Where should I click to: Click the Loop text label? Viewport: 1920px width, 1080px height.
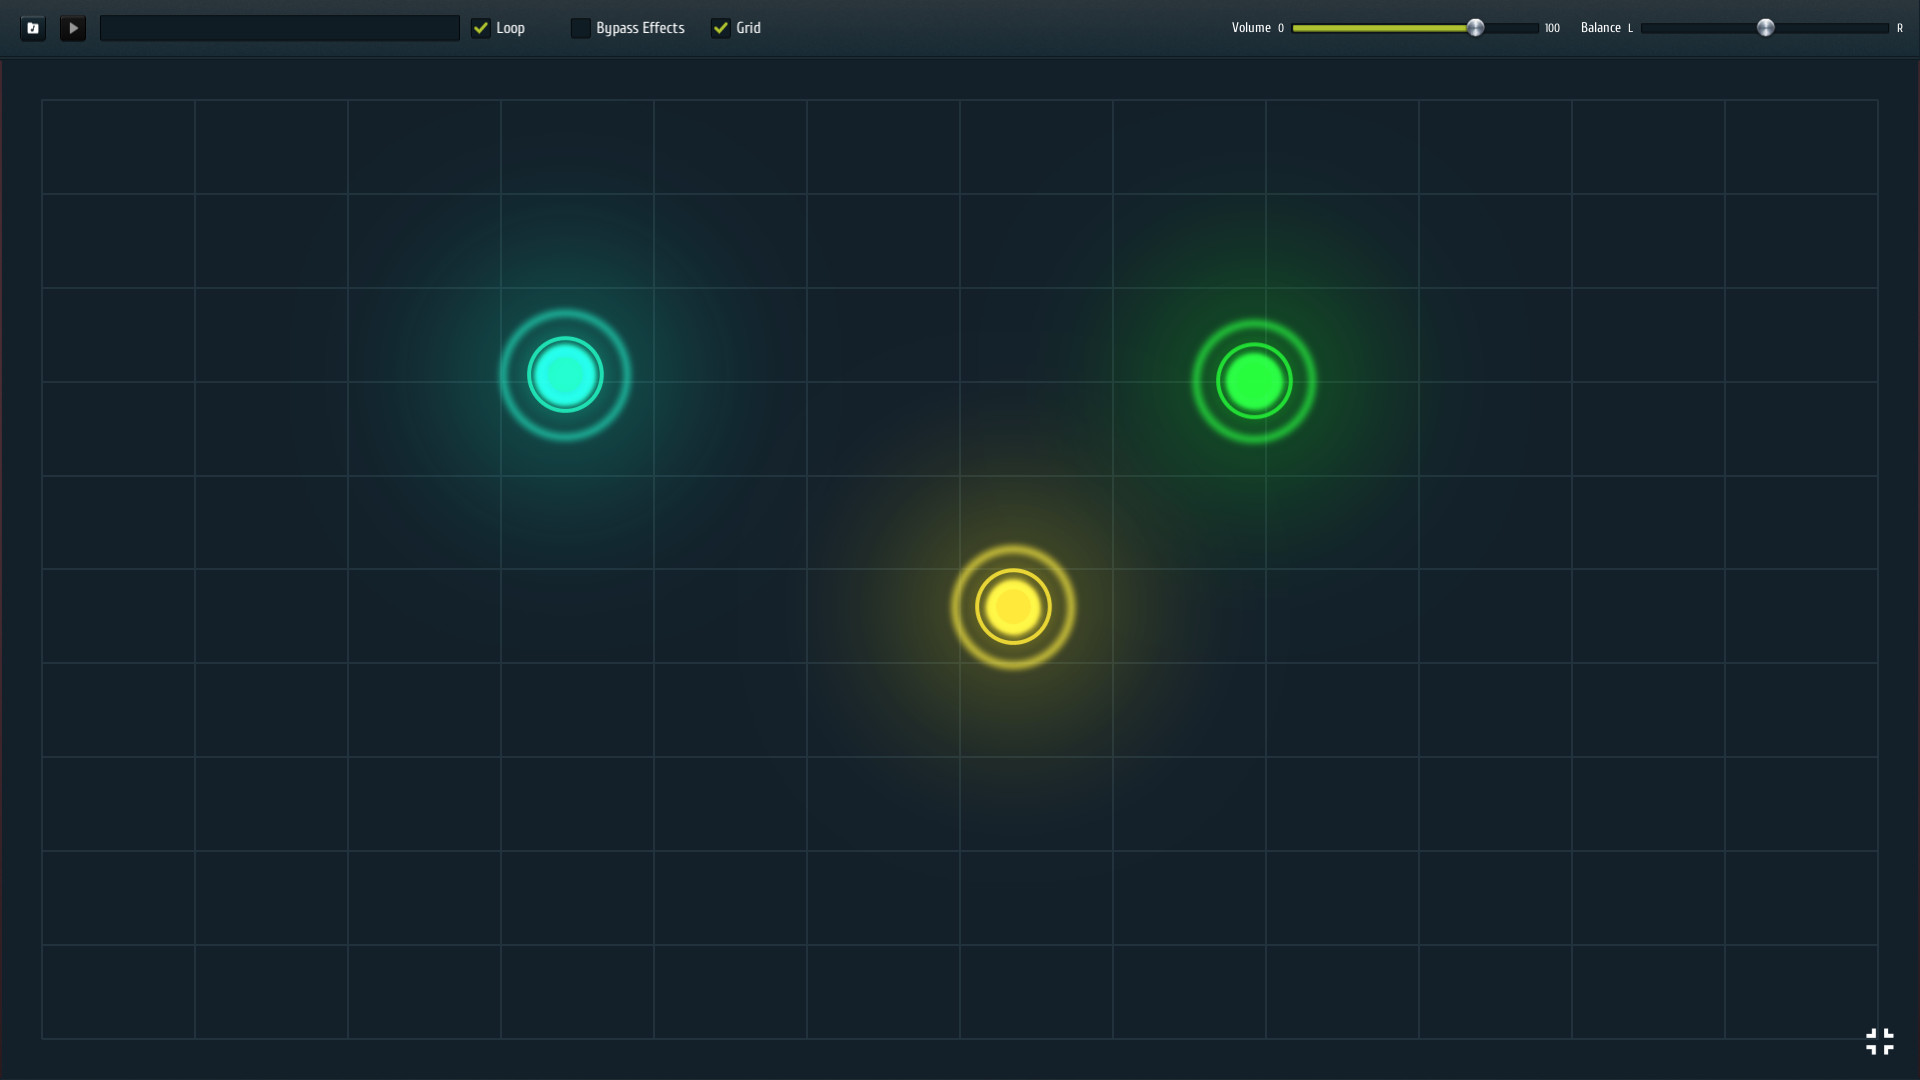(509, 28)
